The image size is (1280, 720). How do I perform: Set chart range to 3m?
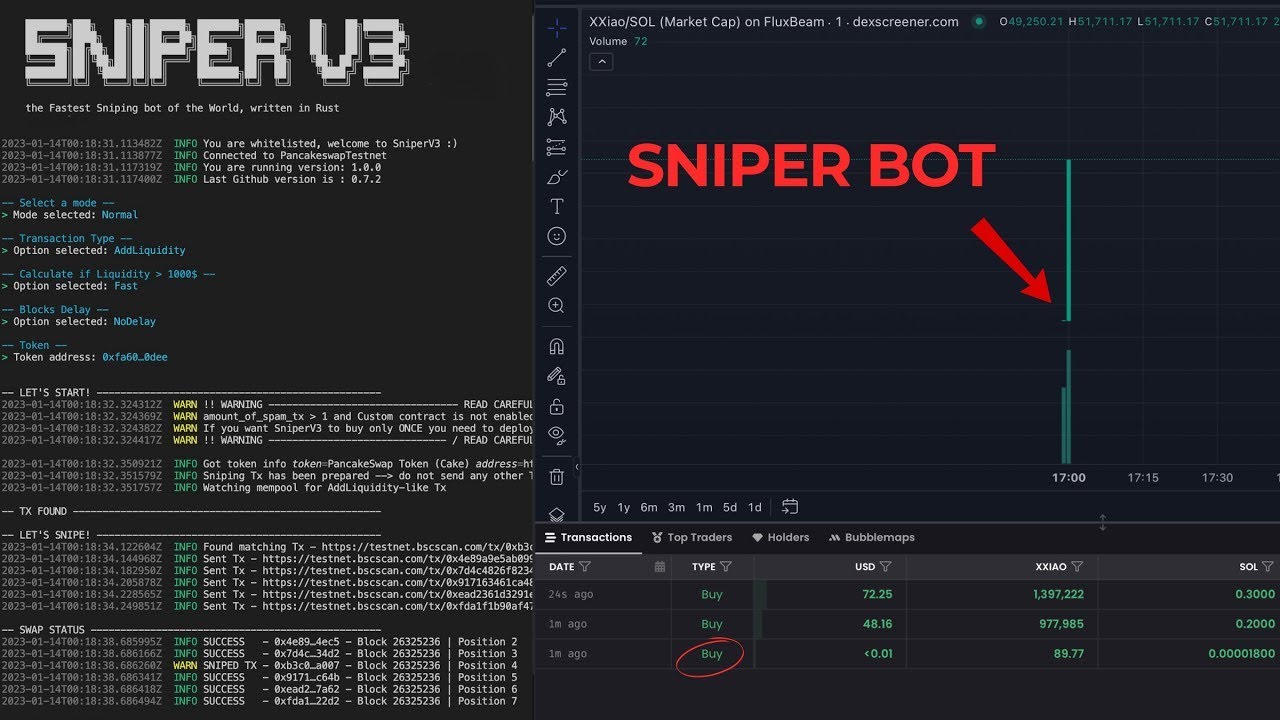point(676,507)
